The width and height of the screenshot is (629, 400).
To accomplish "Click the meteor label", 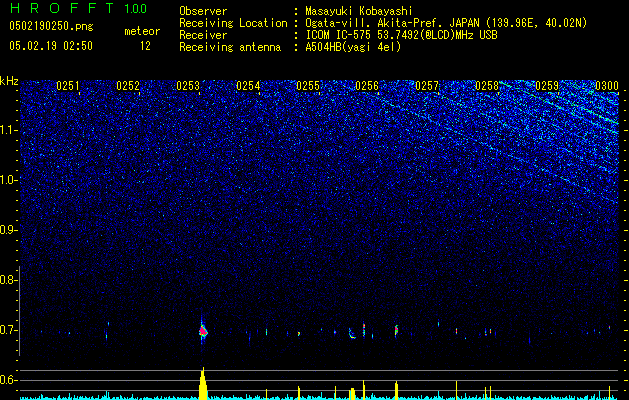I will (142, 31).
